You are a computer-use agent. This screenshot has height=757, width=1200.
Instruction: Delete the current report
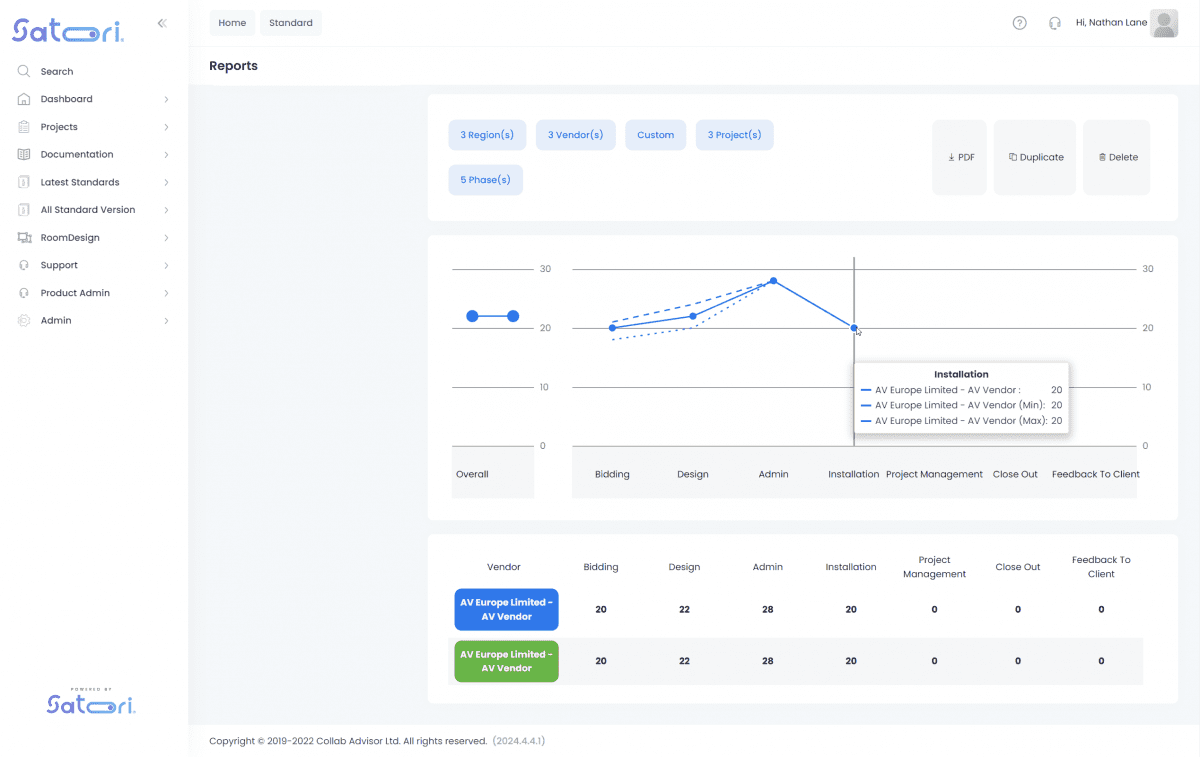1117,157
